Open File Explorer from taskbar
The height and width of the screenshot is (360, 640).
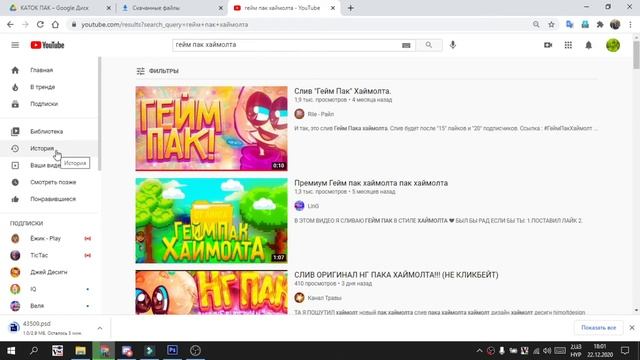click(80, 351)
